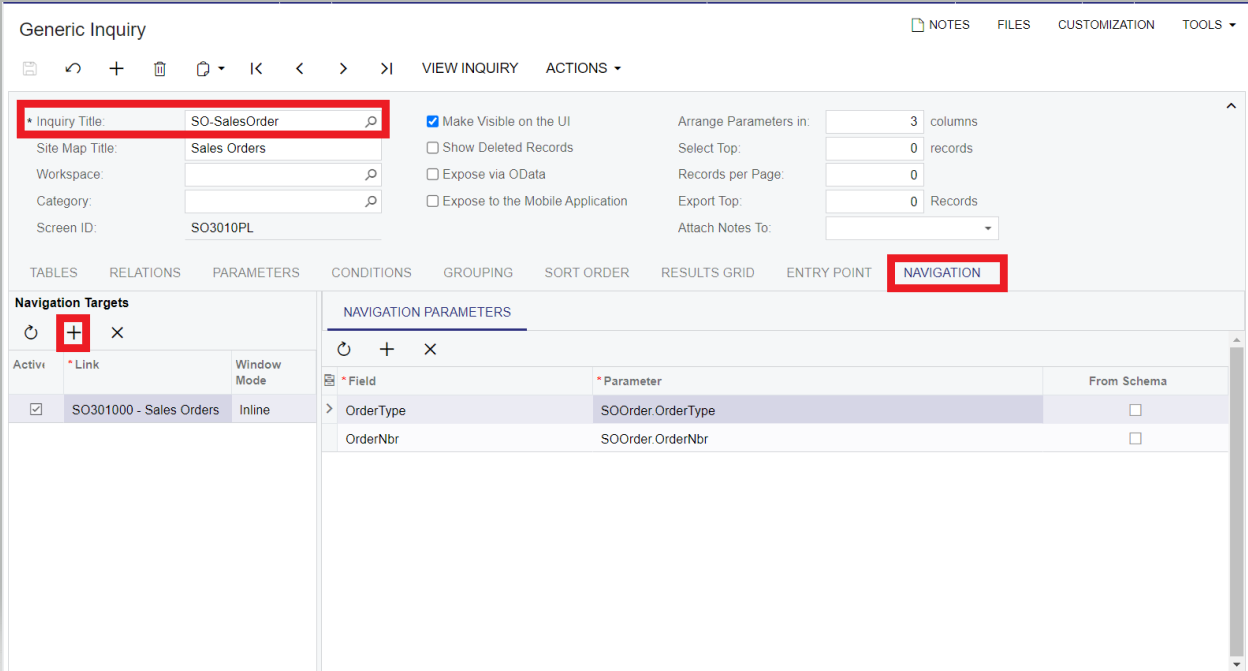1248x671 pixels.
Task: Switch to the CONDITIONS tab
Action: coord(371,272)
